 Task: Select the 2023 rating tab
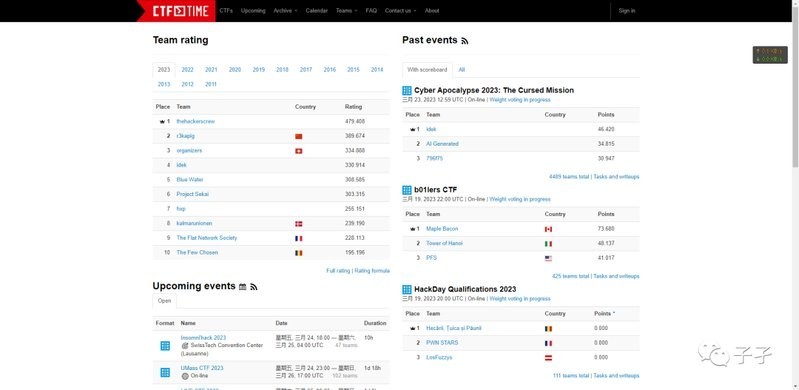pyautogui.click(x=164, y=70)
